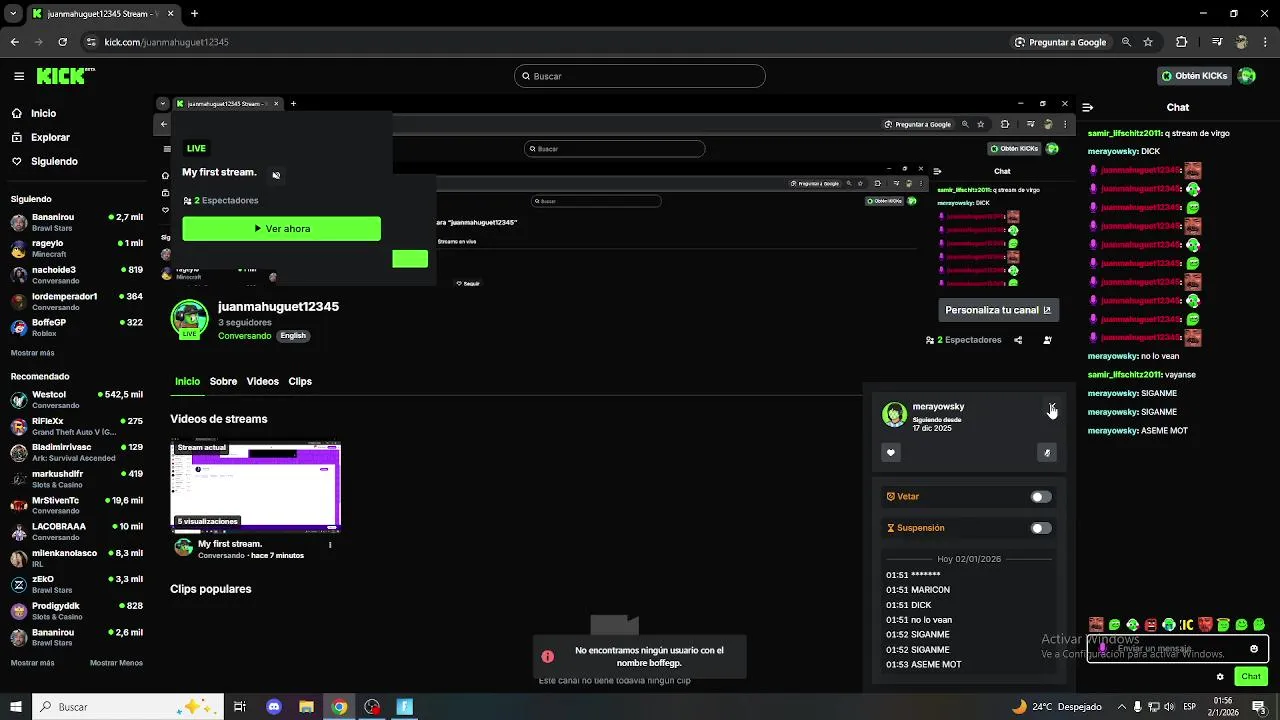
Task: Switch to the Sobre tab
Action: point(223,381)
